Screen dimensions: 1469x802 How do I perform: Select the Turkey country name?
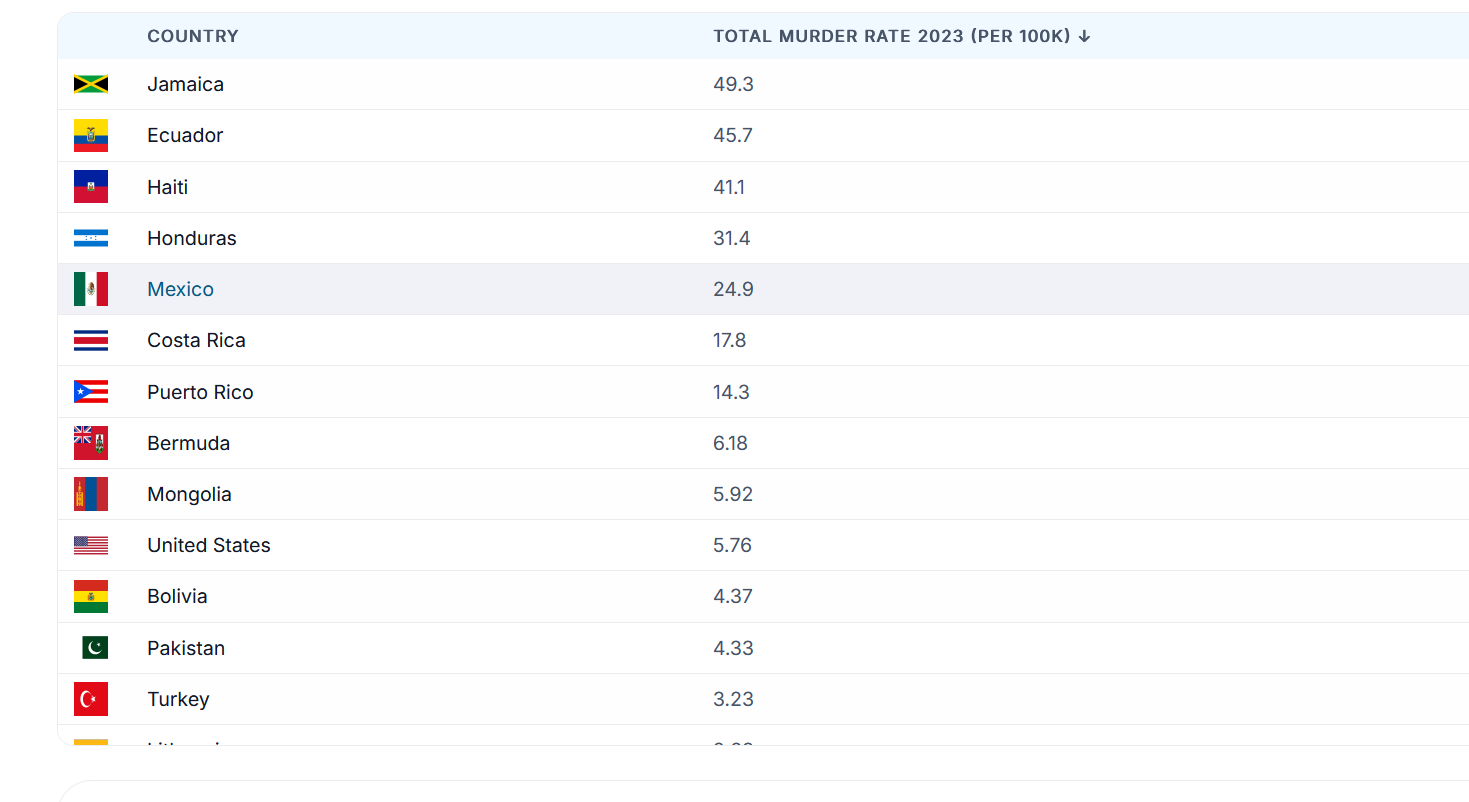coord(178,699)
